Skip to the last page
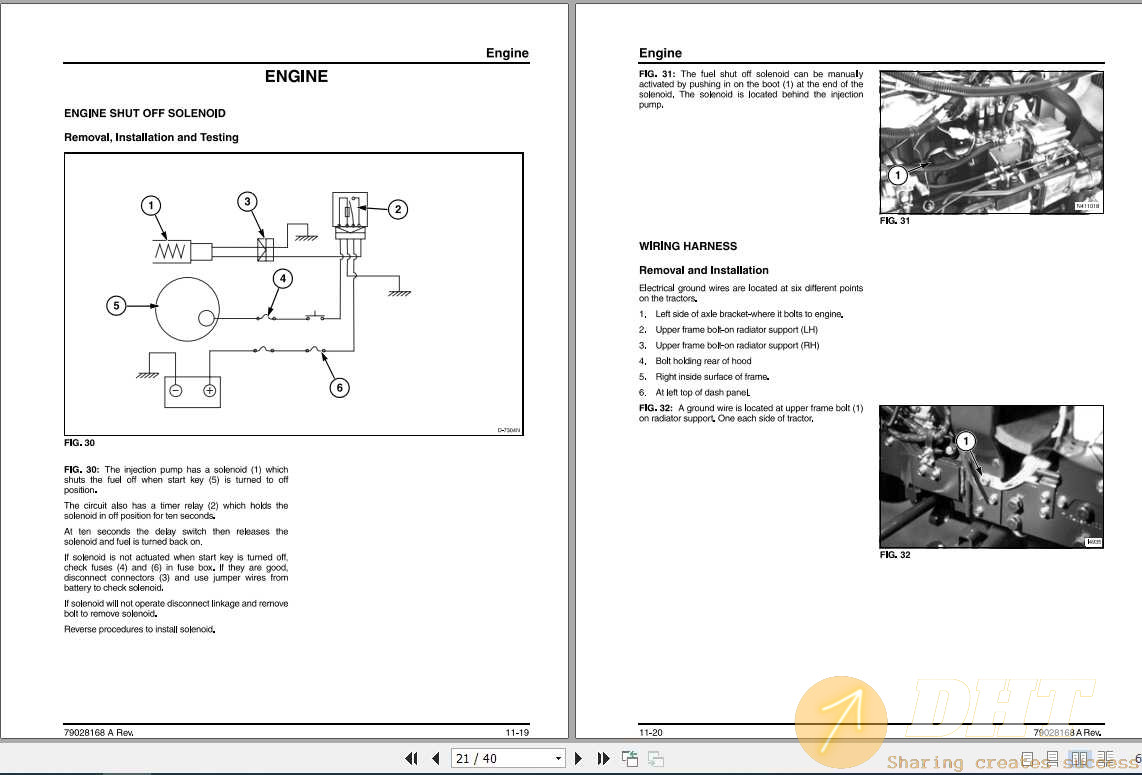This screenshot has width=1142, height=775. pyautogui.click(x=603, y=758)
